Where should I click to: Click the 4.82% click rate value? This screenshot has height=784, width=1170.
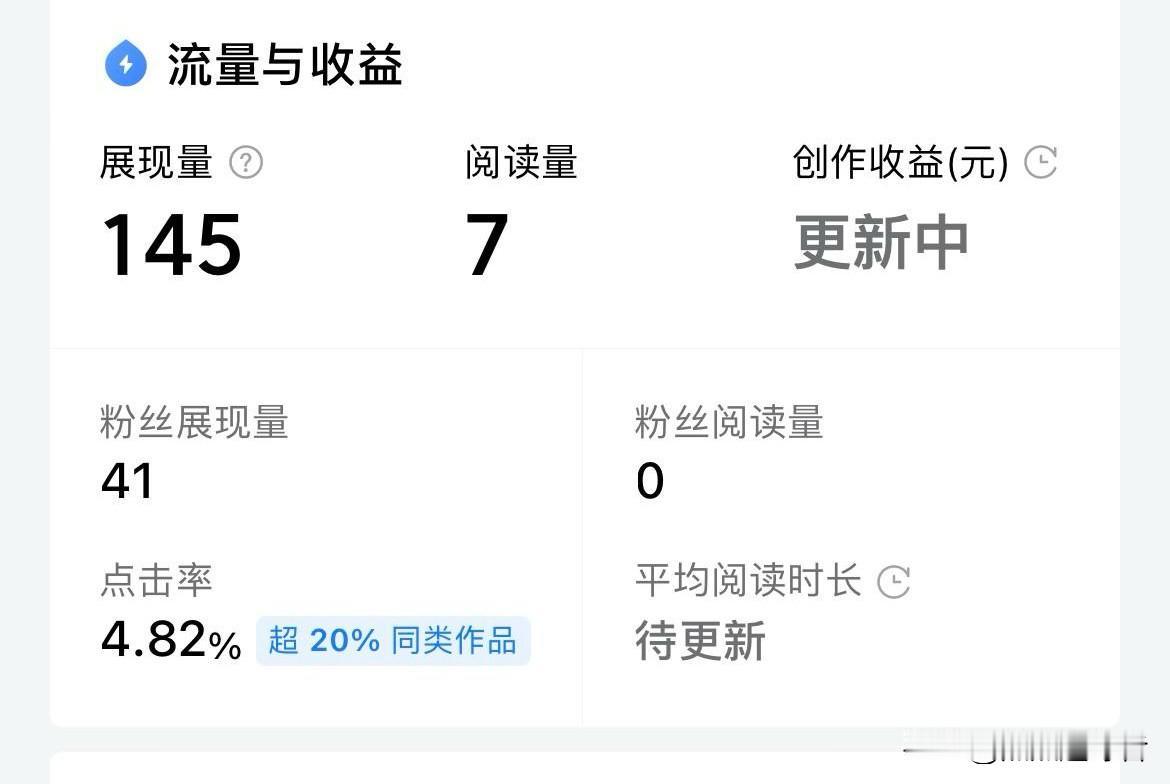click(x=171, y=640)
